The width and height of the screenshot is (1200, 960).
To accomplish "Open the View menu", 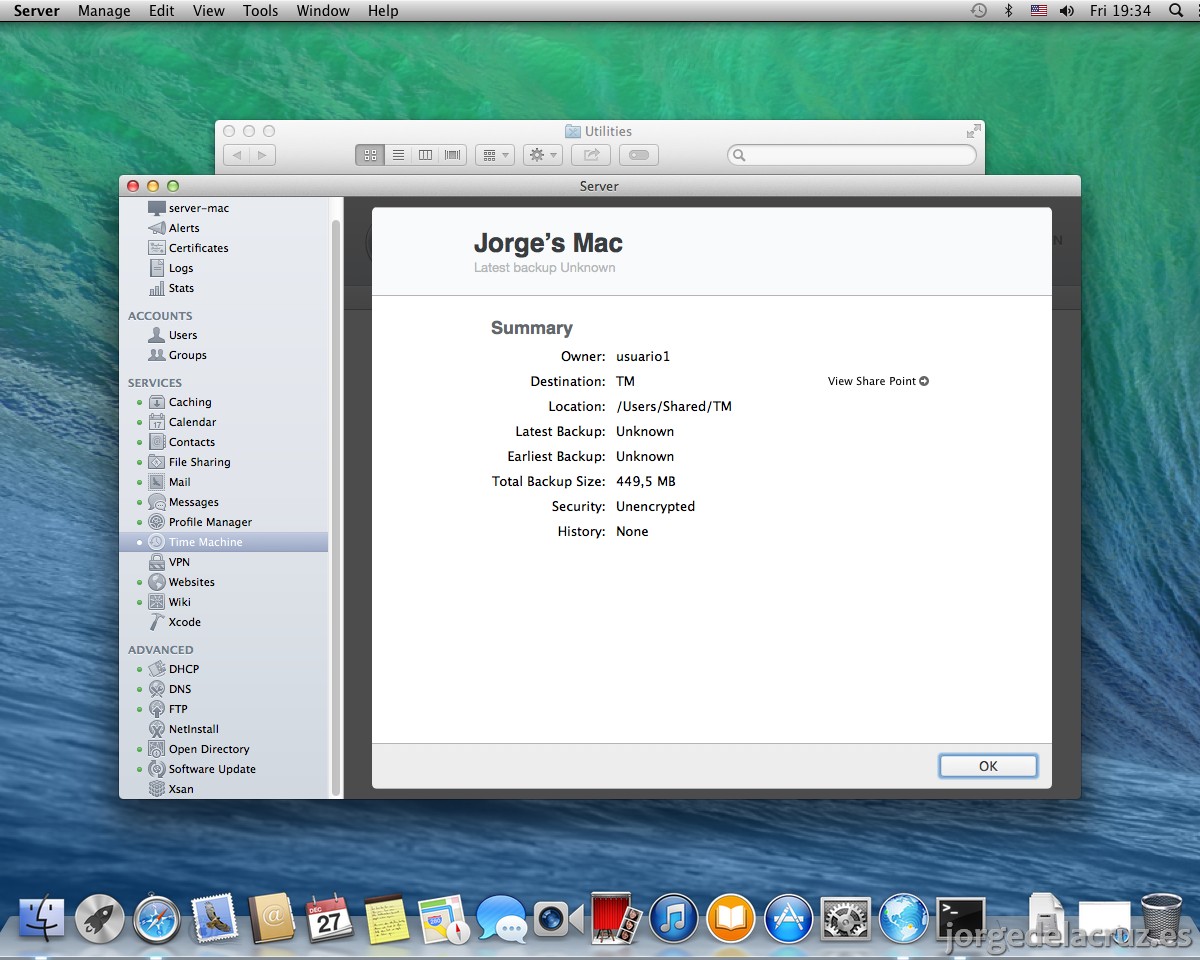I will coord(209,11).
